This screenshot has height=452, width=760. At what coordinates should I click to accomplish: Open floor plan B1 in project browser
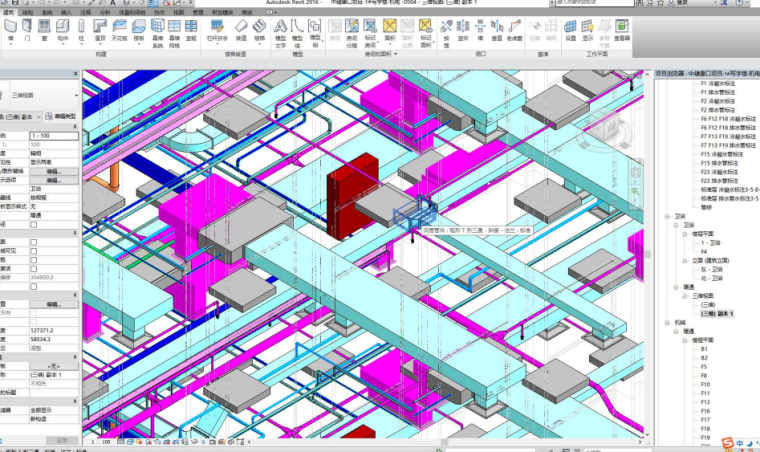pos(704,348)
